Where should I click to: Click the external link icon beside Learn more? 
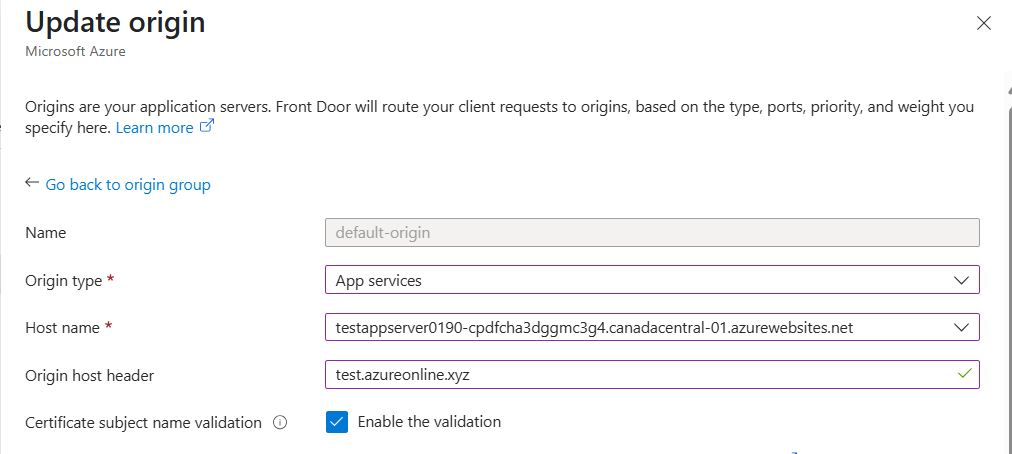pyautogui.click(x=207, y=126)
